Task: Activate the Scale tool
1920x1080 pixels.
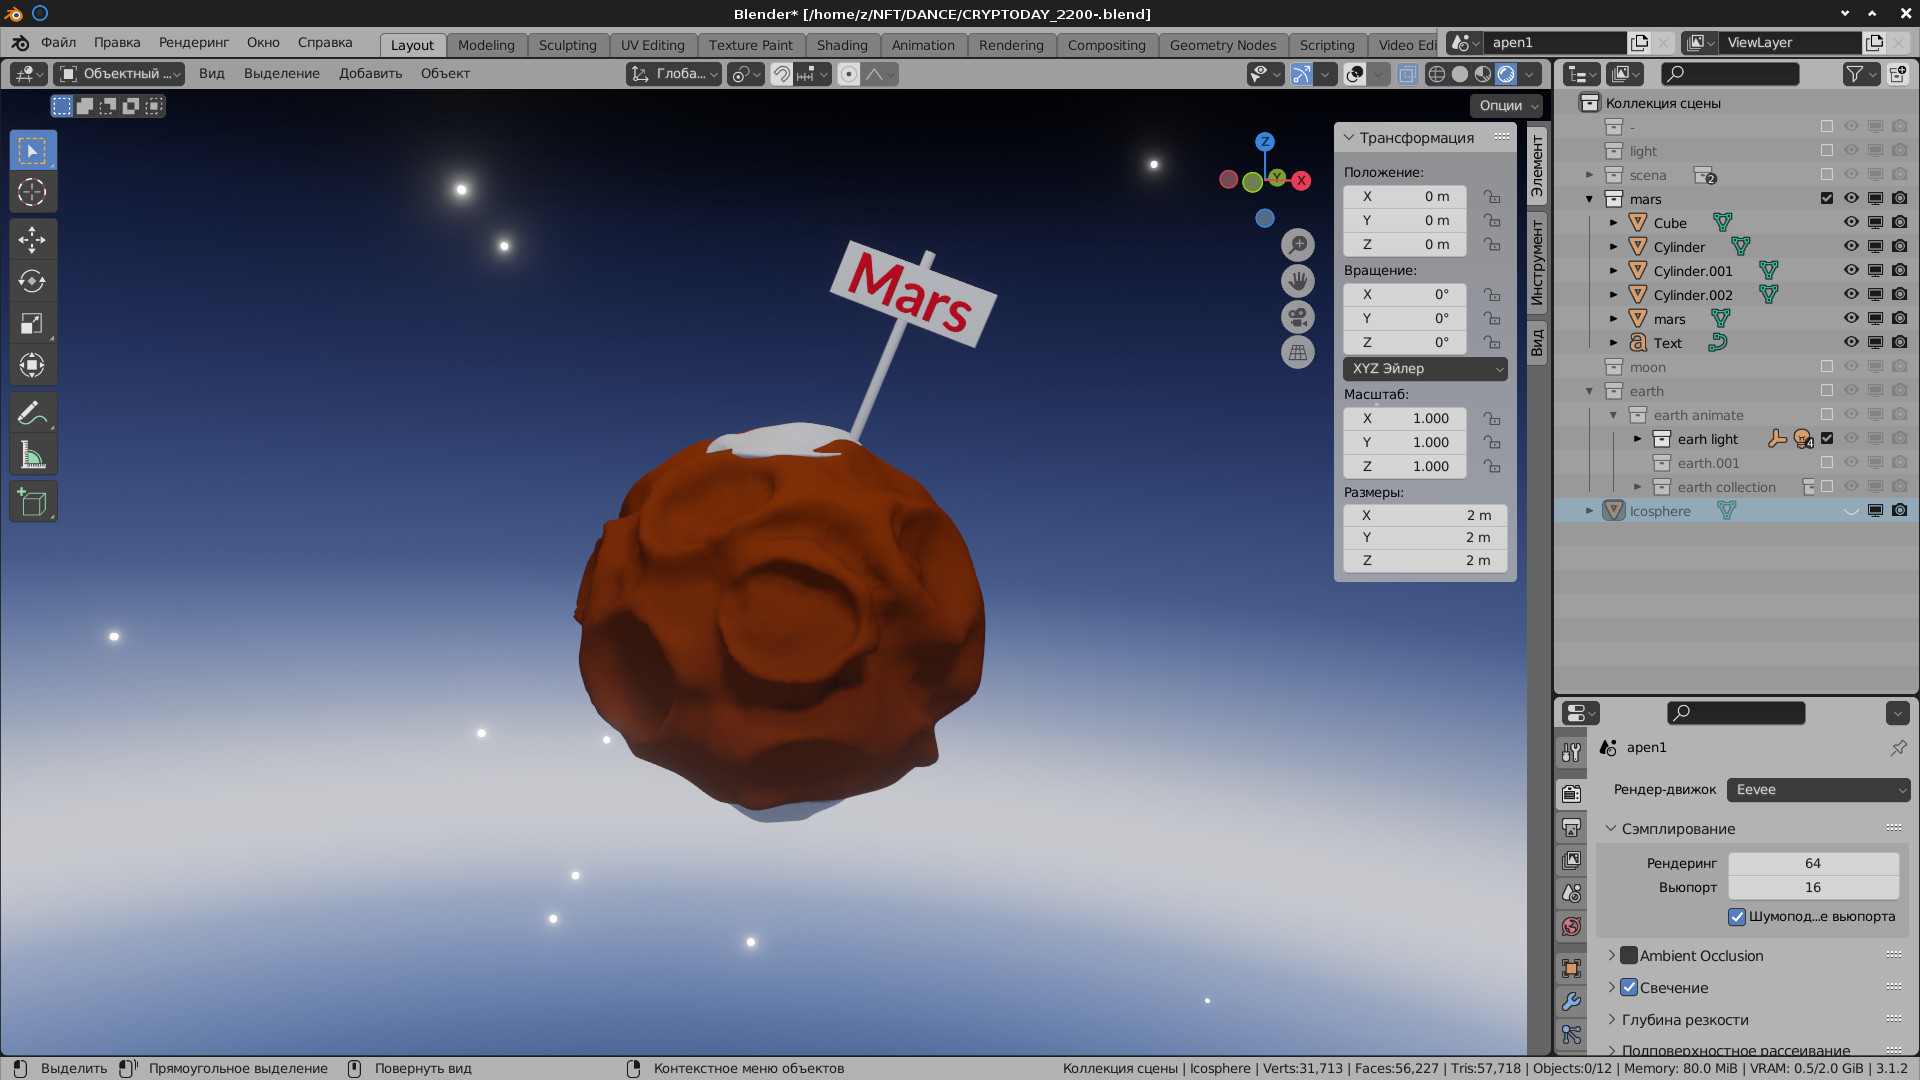Action: pyautogui.click(x=32, y=324)
